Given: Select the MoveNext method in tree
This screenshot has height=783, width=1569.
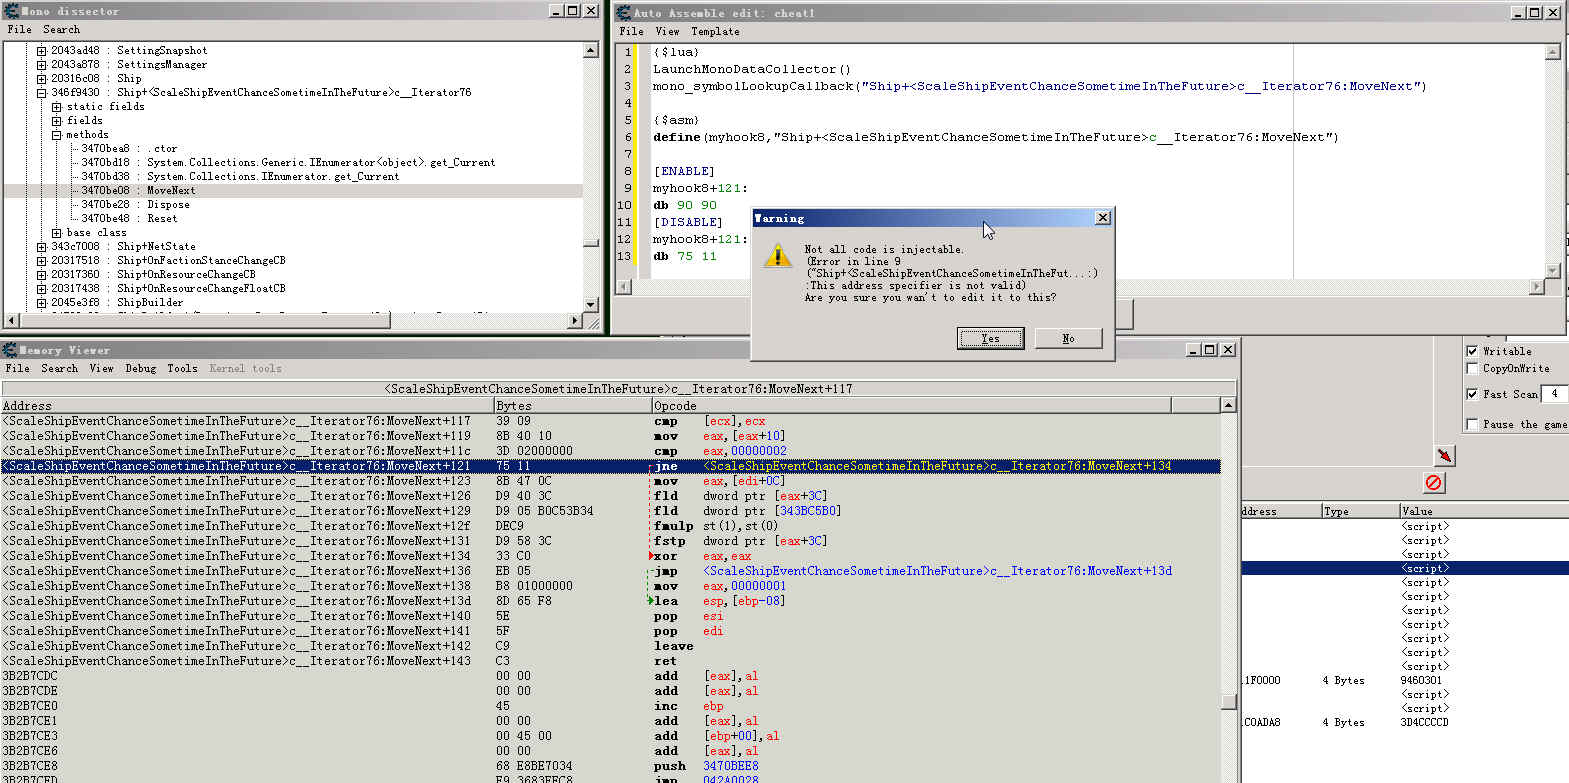Looking at the screenshot, I should (171, 191).
